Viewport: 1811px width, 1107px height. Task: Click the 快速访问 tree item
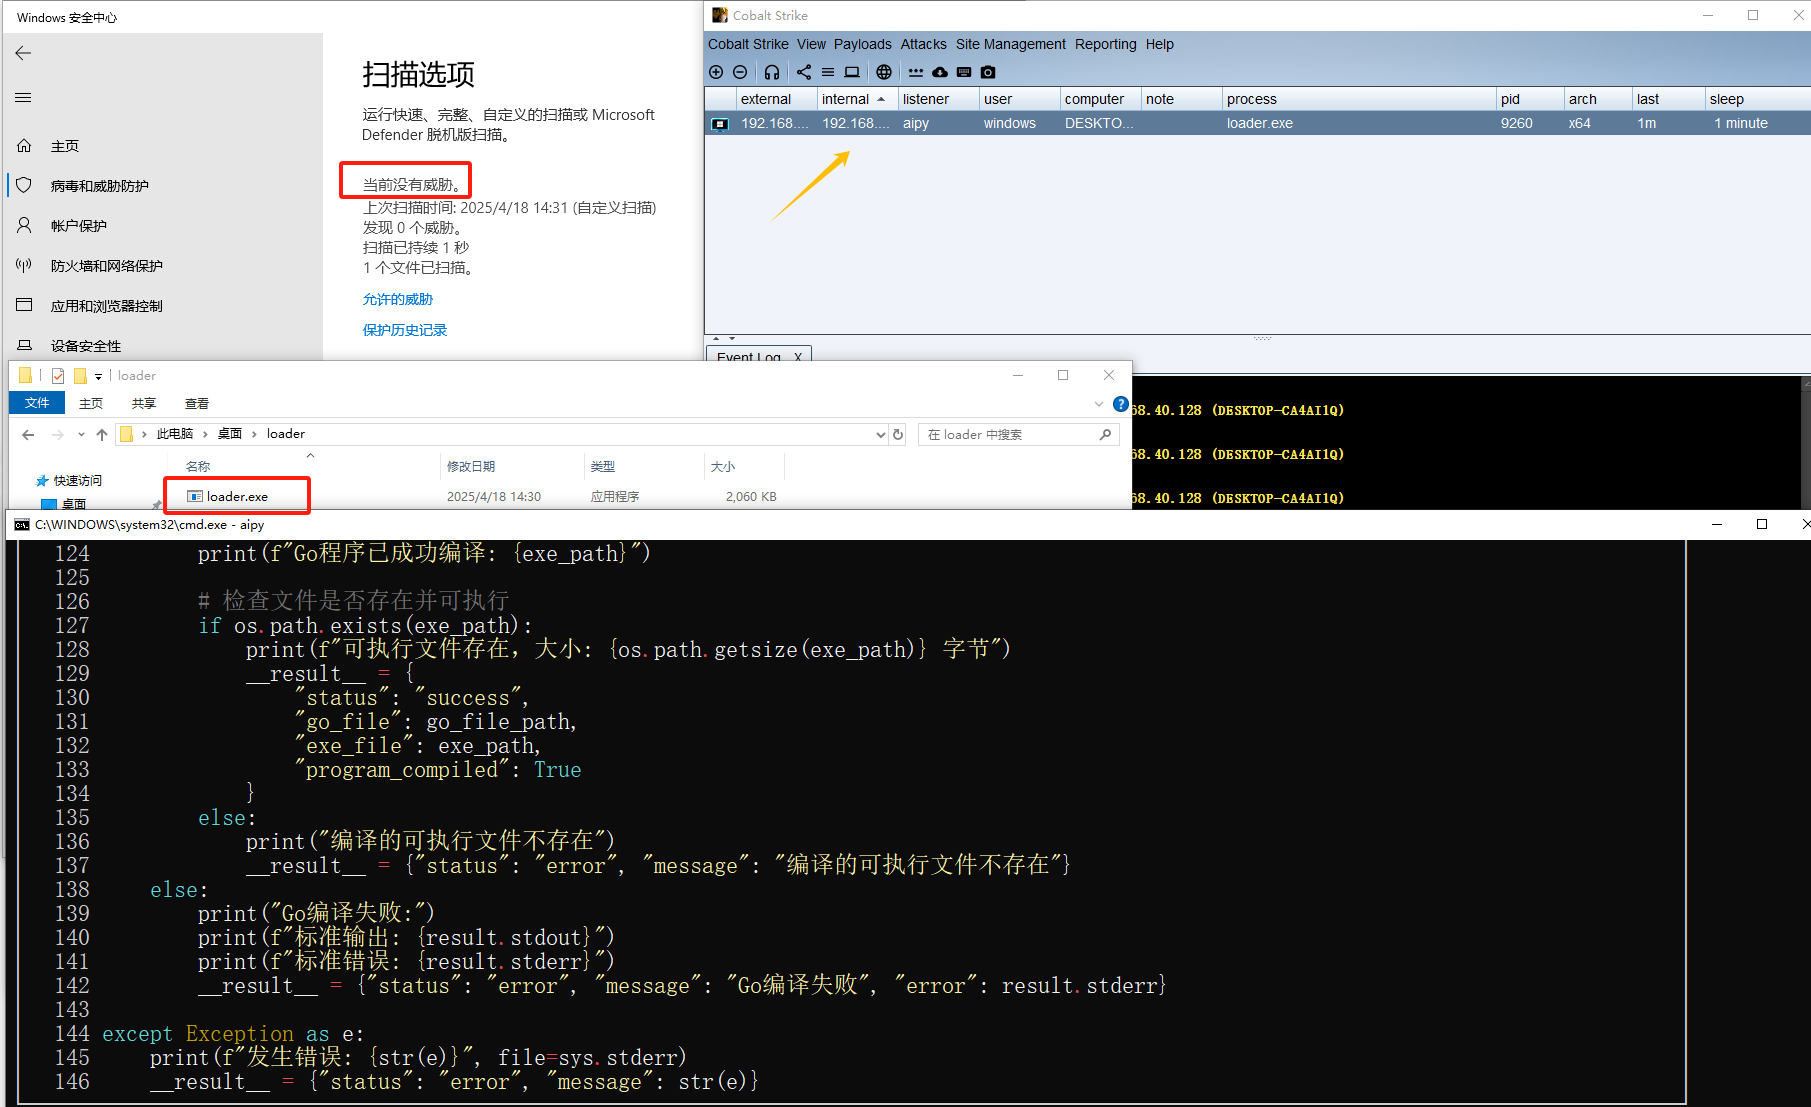pyautogui.click(x=78, y=480)
